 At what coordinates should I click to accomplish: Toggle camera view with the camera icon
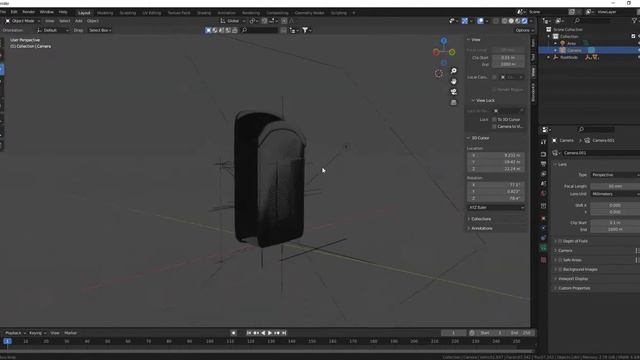click(453, 92)
